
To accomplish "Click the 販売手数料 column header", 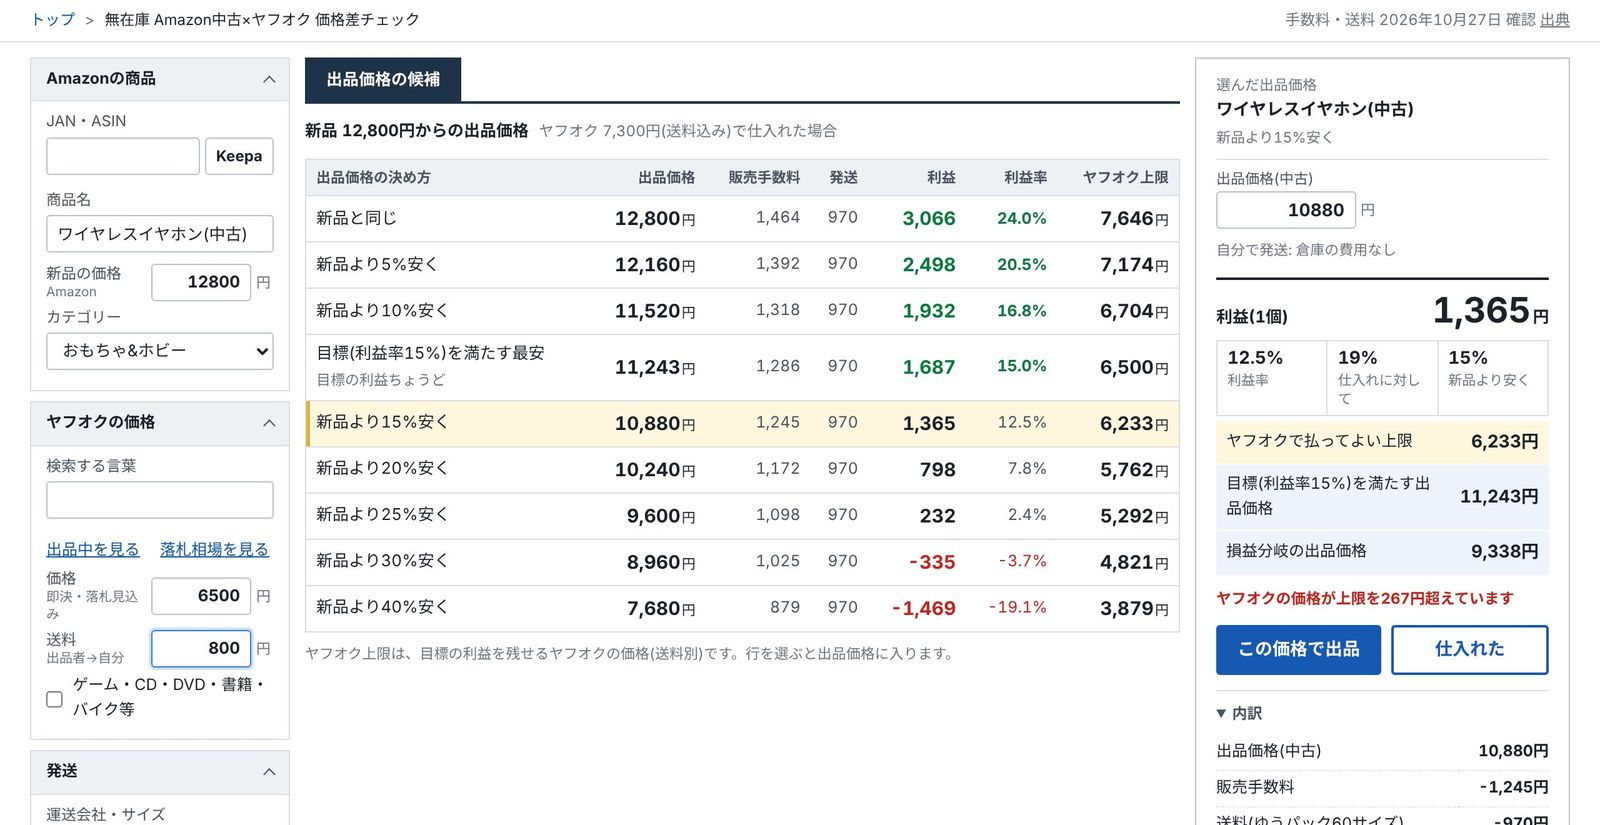I will (x=764, y=177).
